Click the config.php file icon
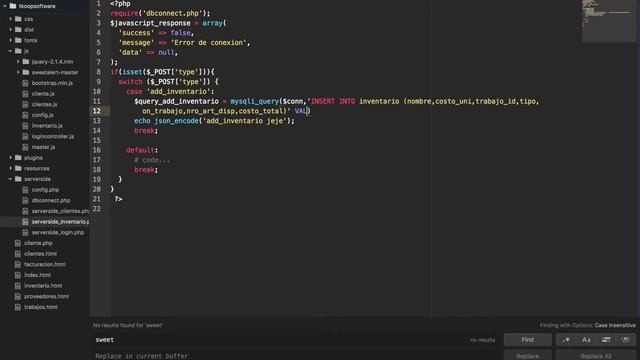Image resolution: width=640 pixels, height=360 pixels. pyautogui.click(x=25, y=189)
